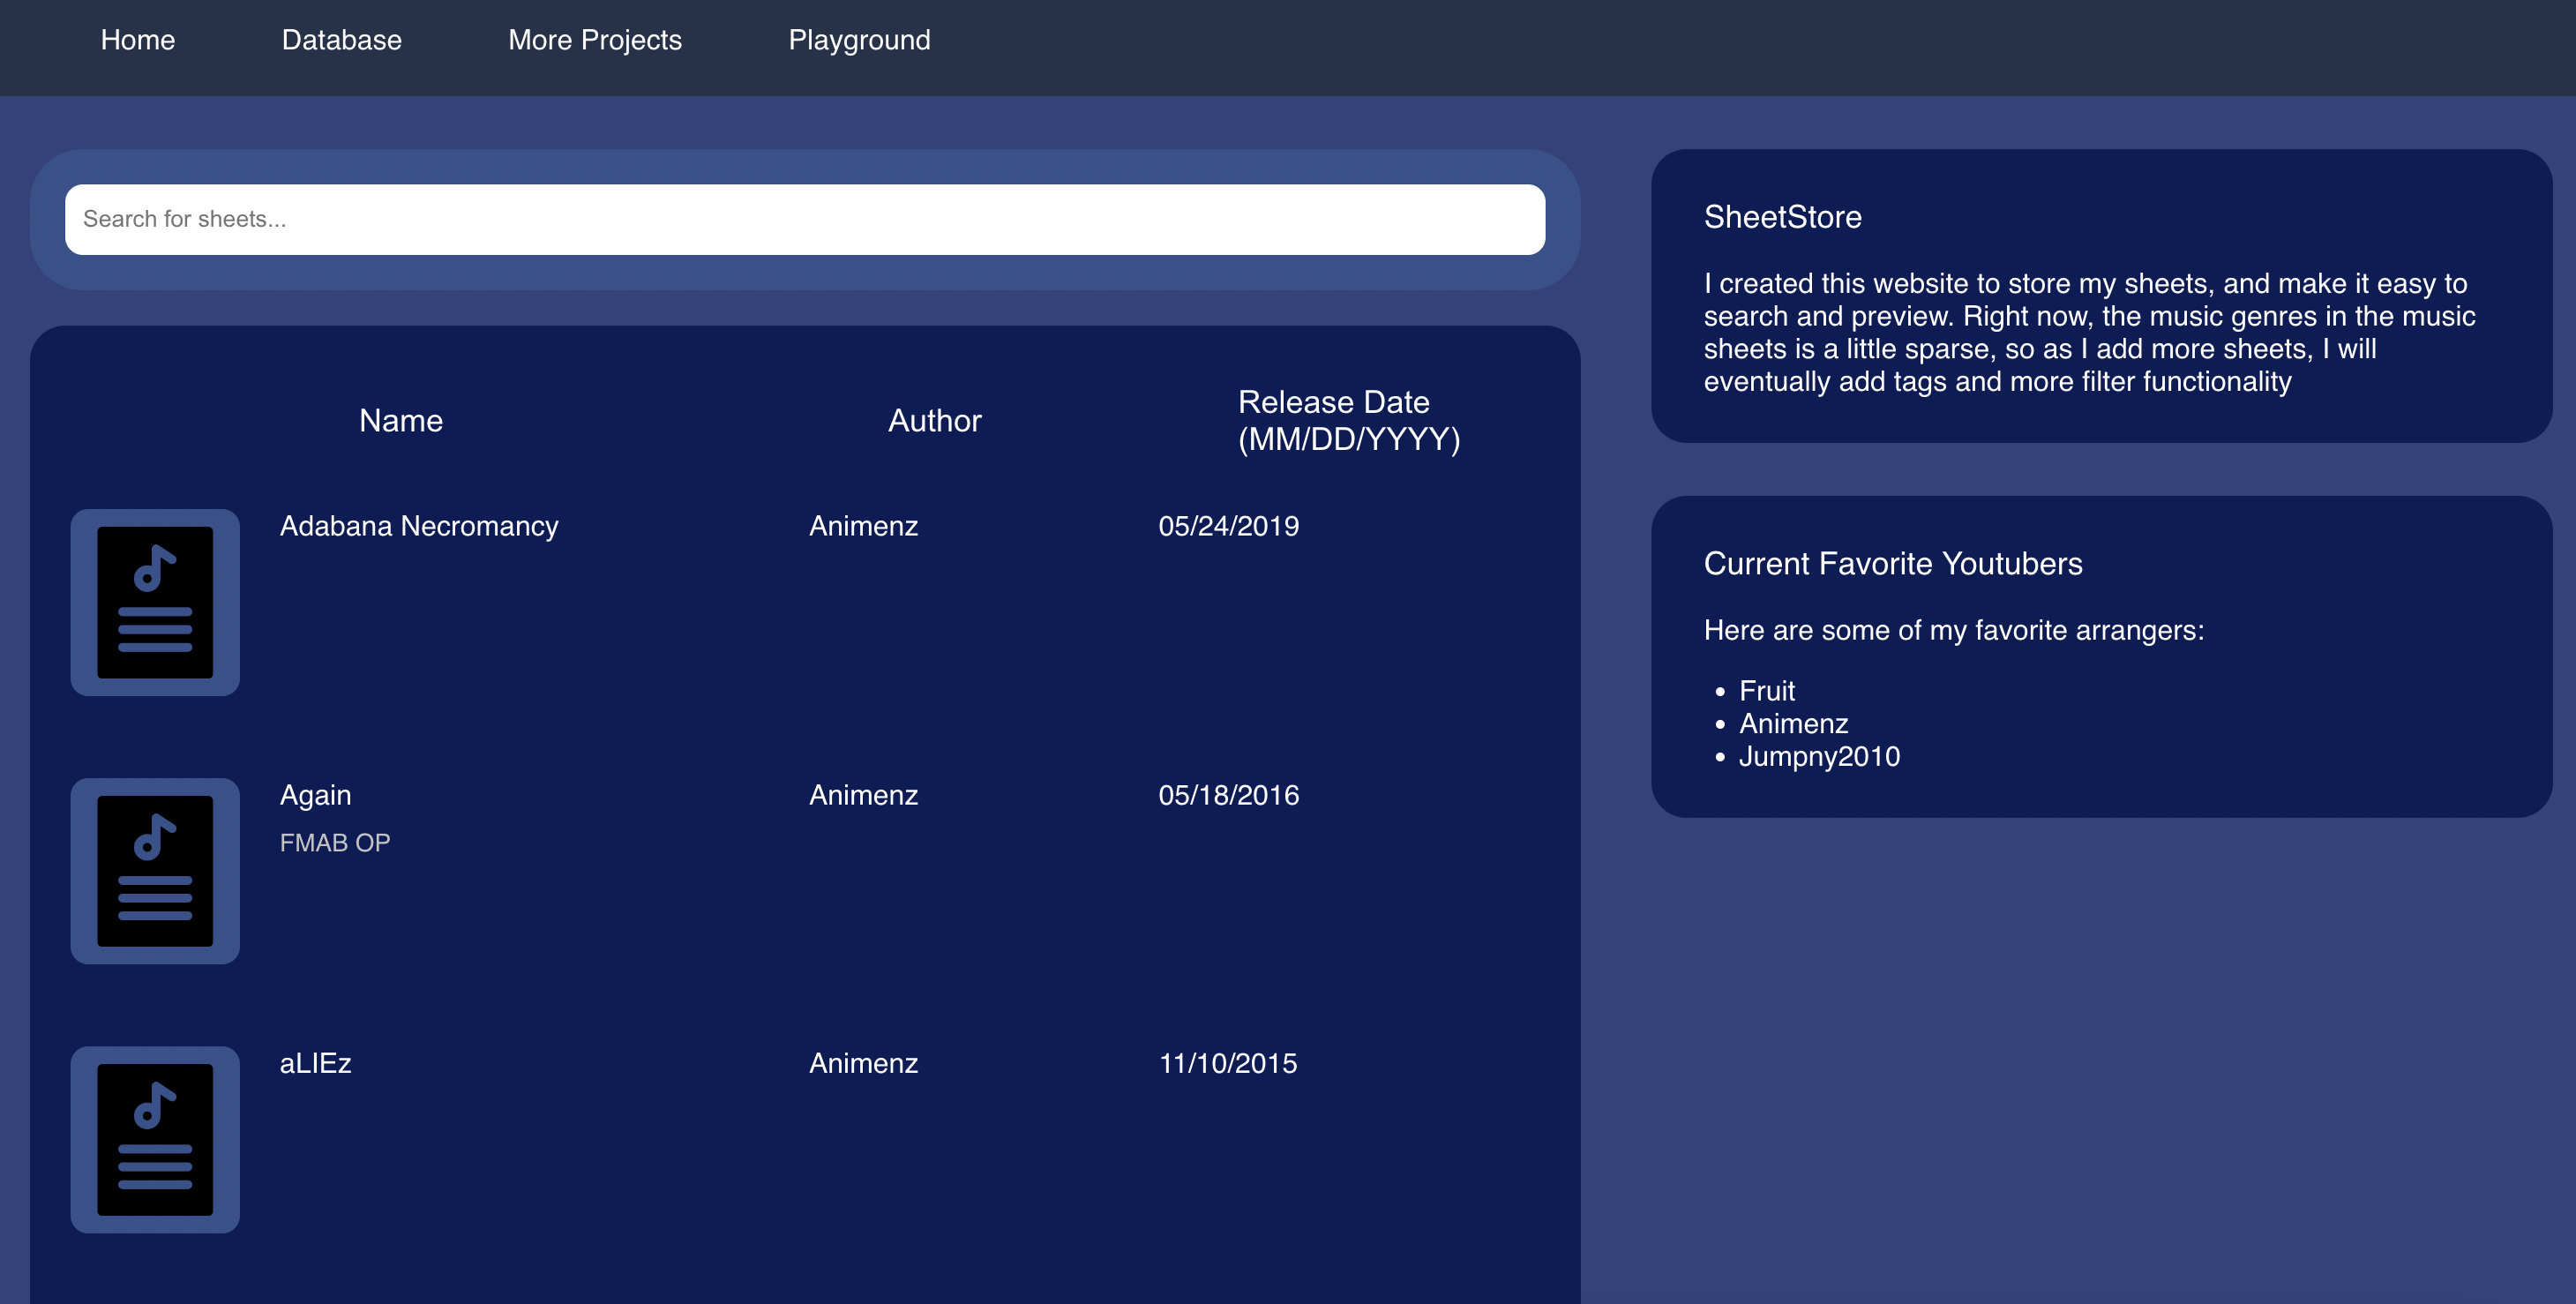This screenshot has height=1304, width=2576.
Task: Select the aLIEz sheet music icon
Action: pos(155,1139)
